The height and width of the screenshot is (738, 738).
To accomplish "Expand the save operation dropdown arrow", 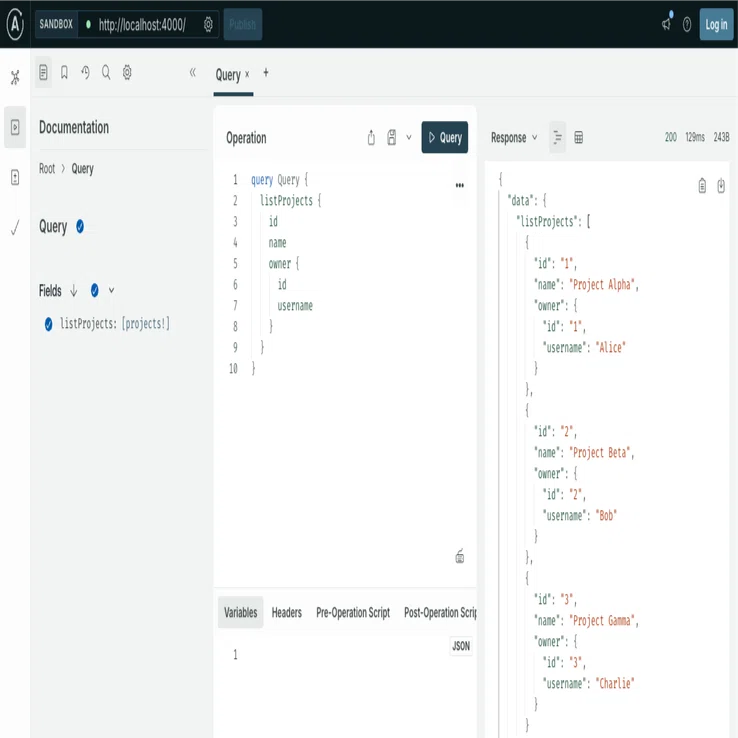I will pyautogui.click(x=409, y=137).
